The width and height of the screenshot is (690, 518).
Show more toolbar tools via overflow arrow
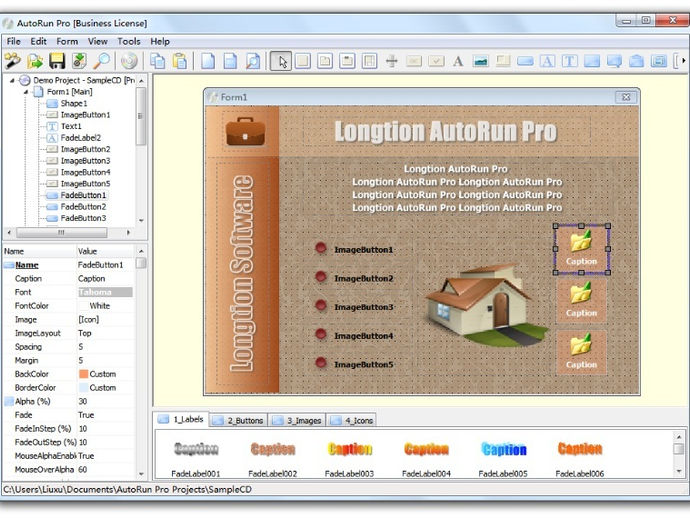(x=683, y=61)
